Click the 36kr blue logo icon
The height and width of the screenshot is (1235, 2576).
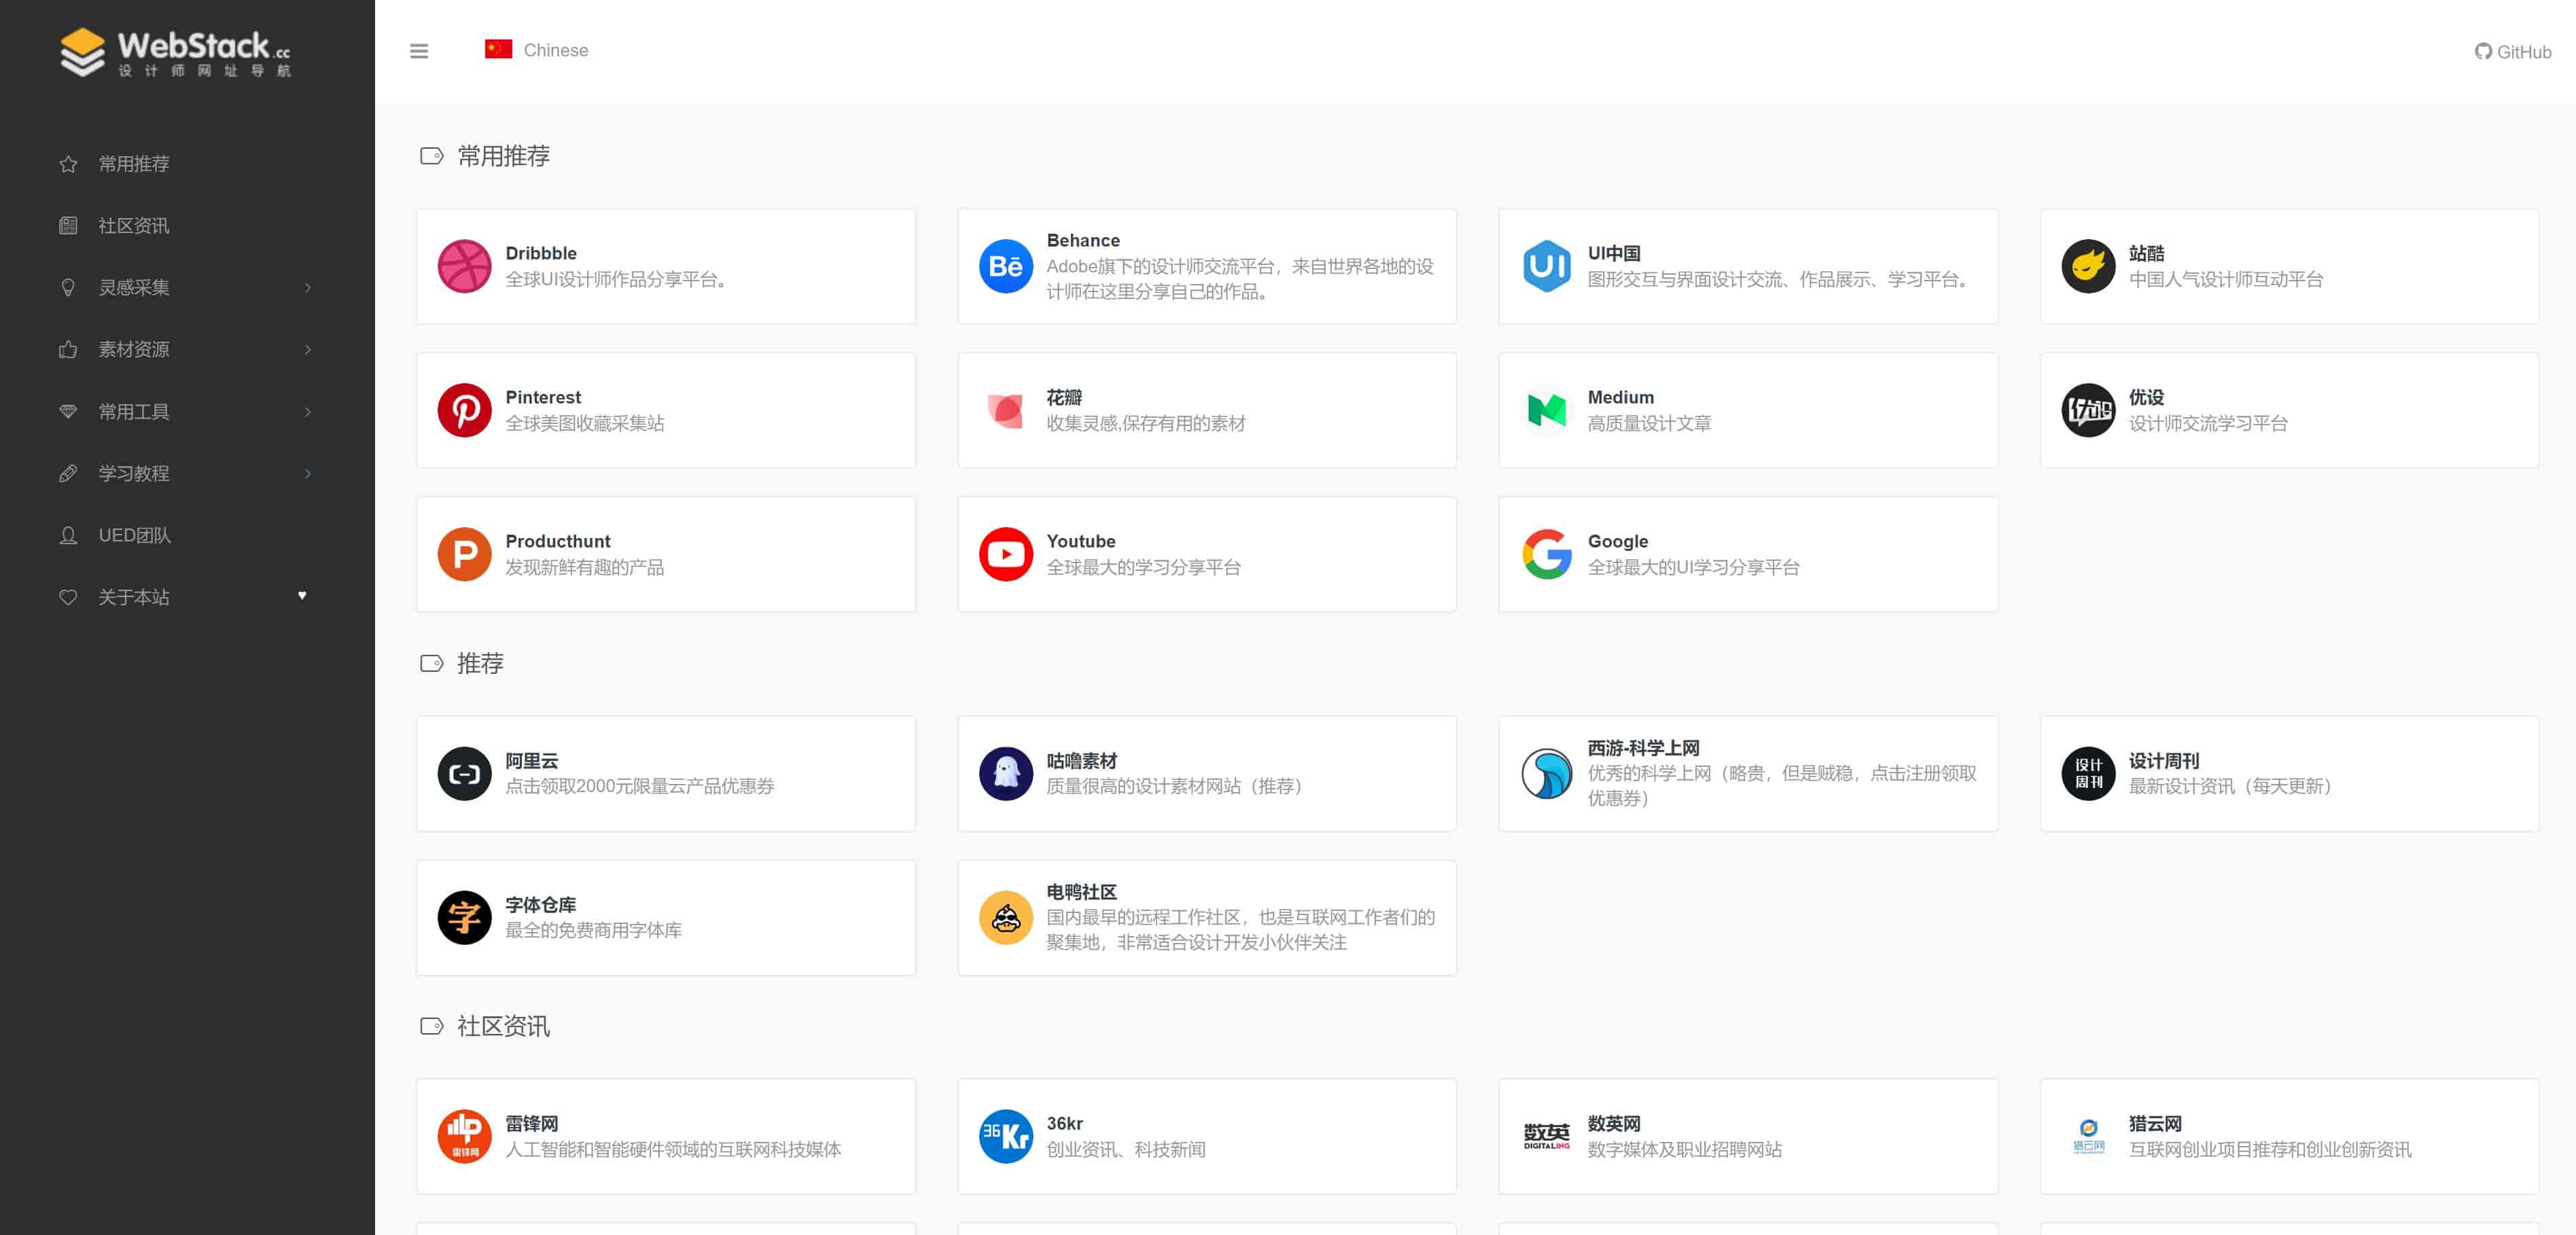pos(1005,1136)
